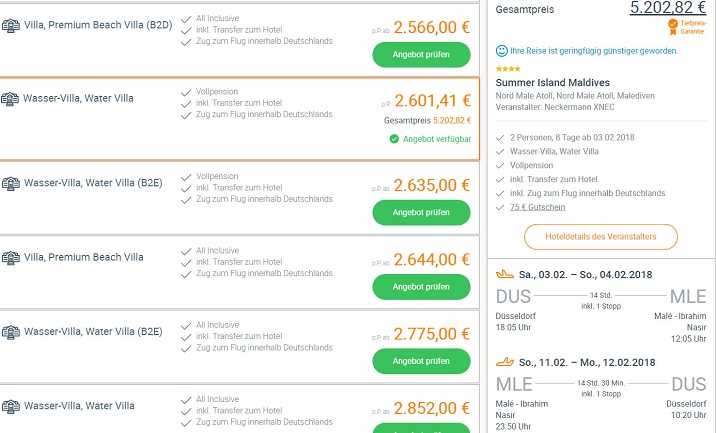Click the smiley icon beside price notice
Viewport: 716px width, 433px height.
501,50
